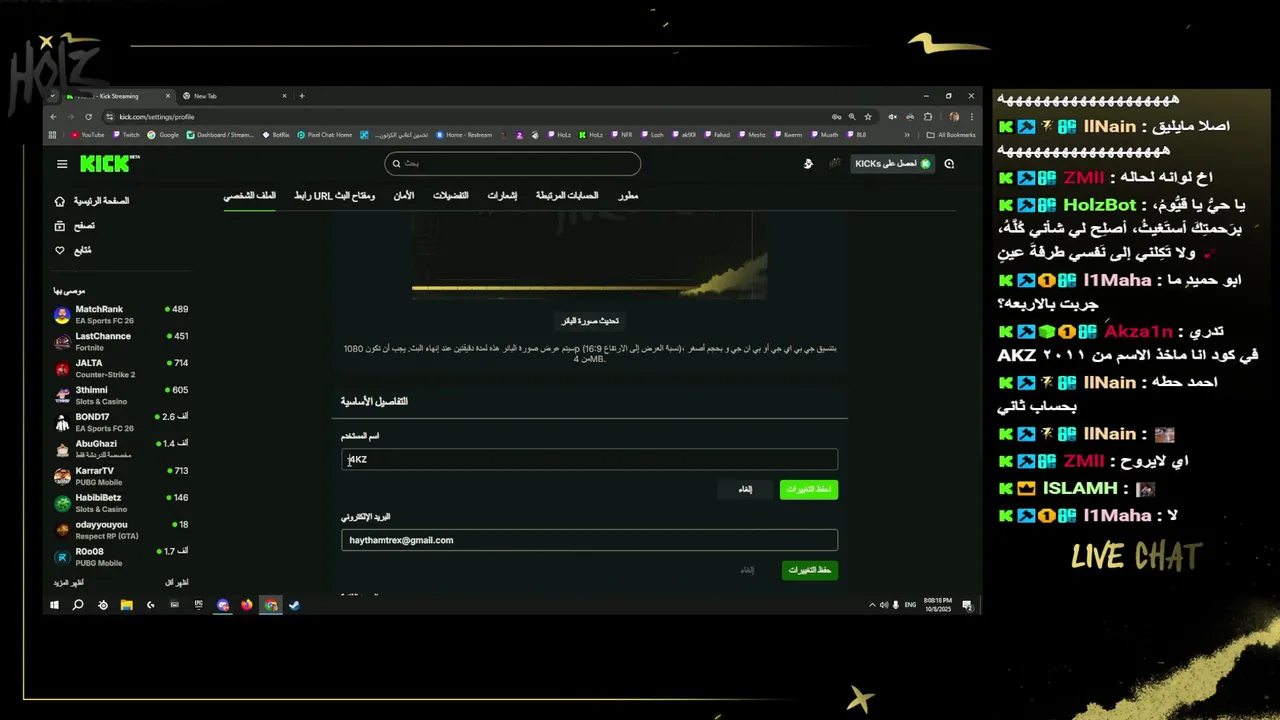This screenshot has height=720, width=1280.
Task: Open the odayyouyou channel in sidebar
Action: 121,530
